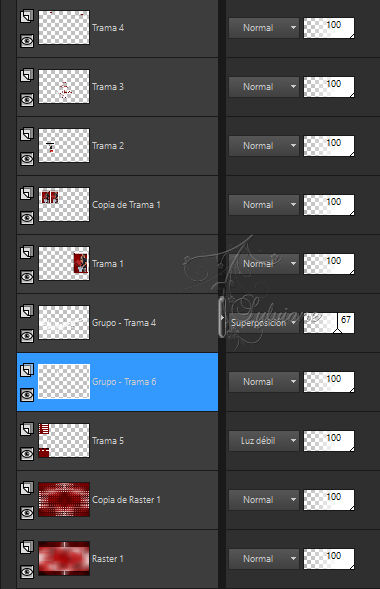Adjust the opacity slider set to 67
The height and width of the screenshot is (589, 380).
click(x=329, y=323)
